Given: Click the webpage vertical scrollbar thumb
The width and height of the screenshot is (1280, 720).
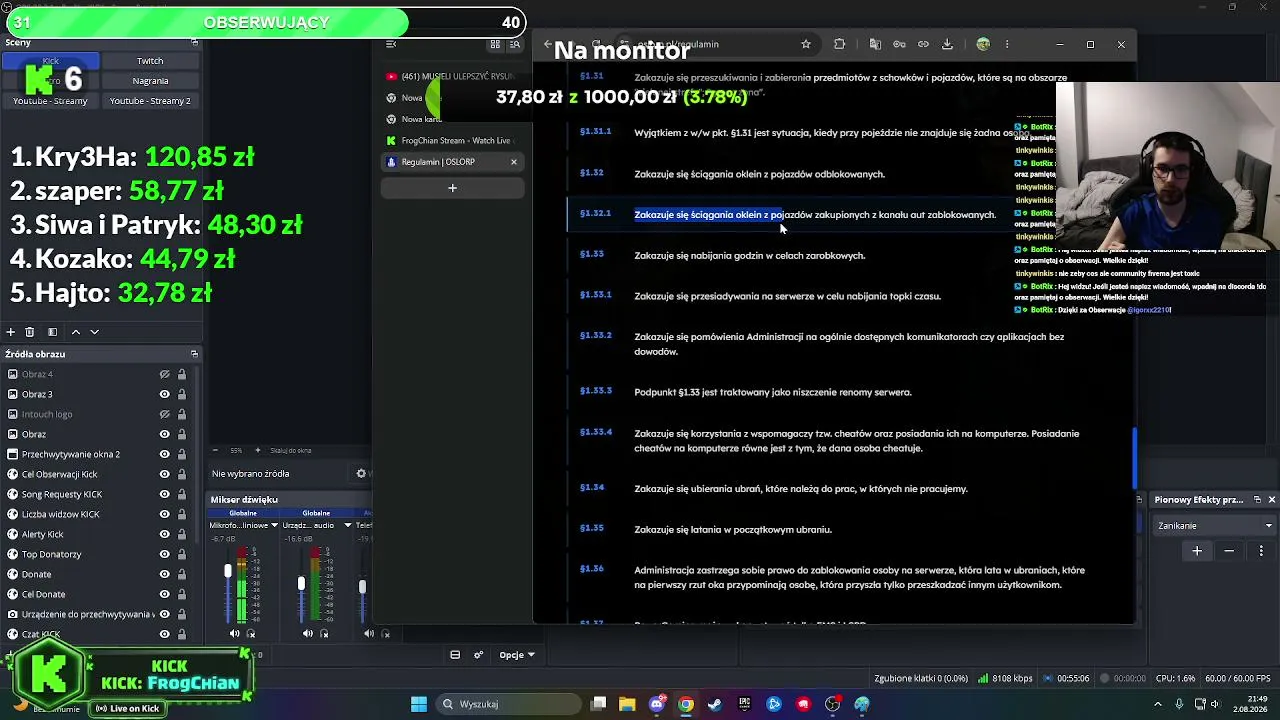Looking at the screenshot, I should tap(1134, 456).
